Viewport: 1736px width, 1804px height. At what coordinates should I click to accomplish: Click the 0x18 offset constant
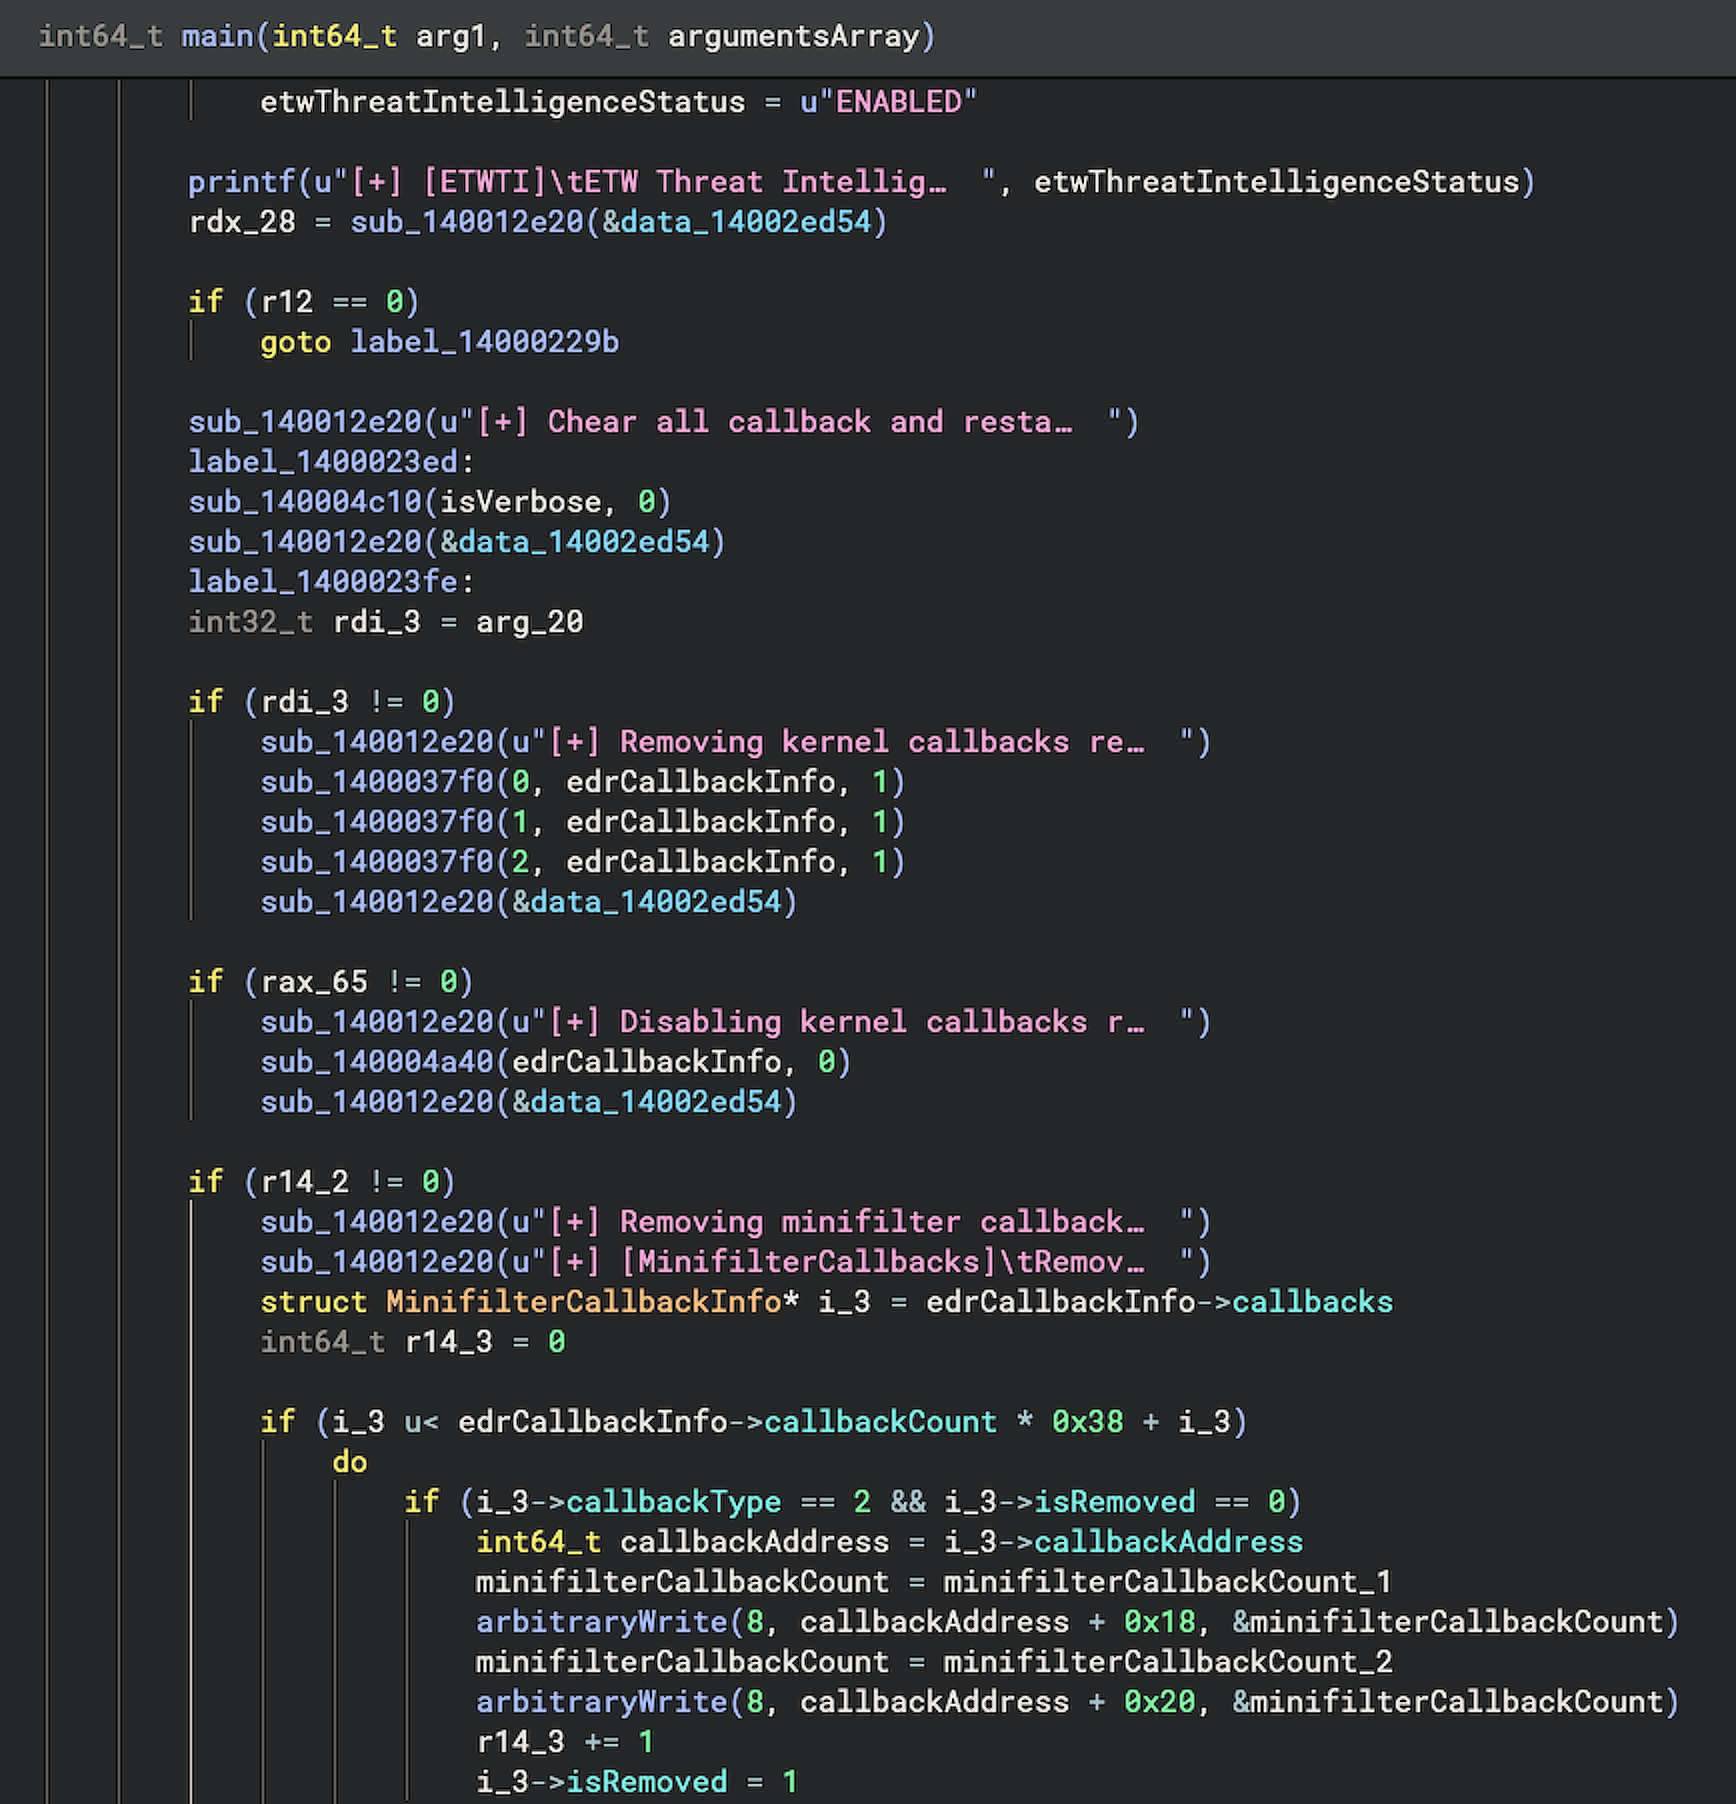click(1159, 1622)
